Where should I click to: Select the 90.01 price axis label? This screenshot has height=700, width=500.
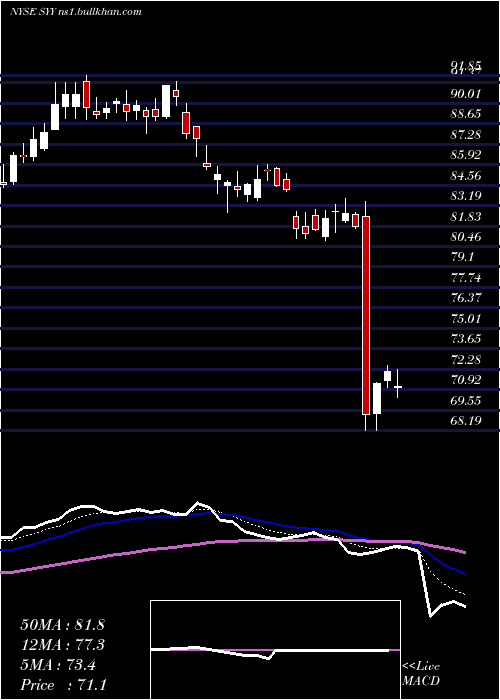pyautogui.click(x=466, y=94)
